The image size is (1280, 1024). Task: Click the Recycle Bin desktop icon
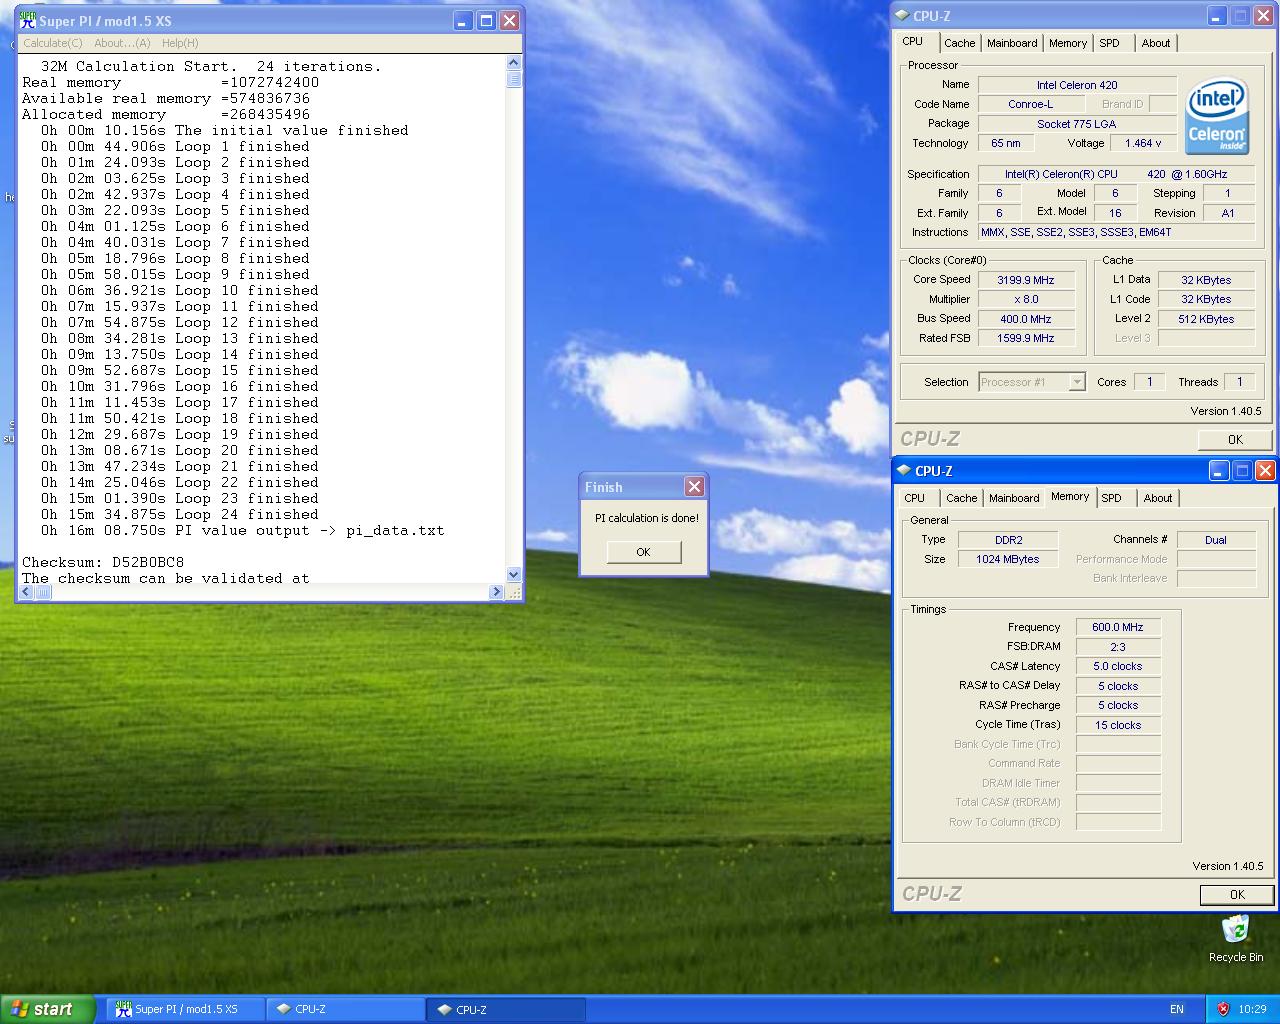(x=1235, y=938)
